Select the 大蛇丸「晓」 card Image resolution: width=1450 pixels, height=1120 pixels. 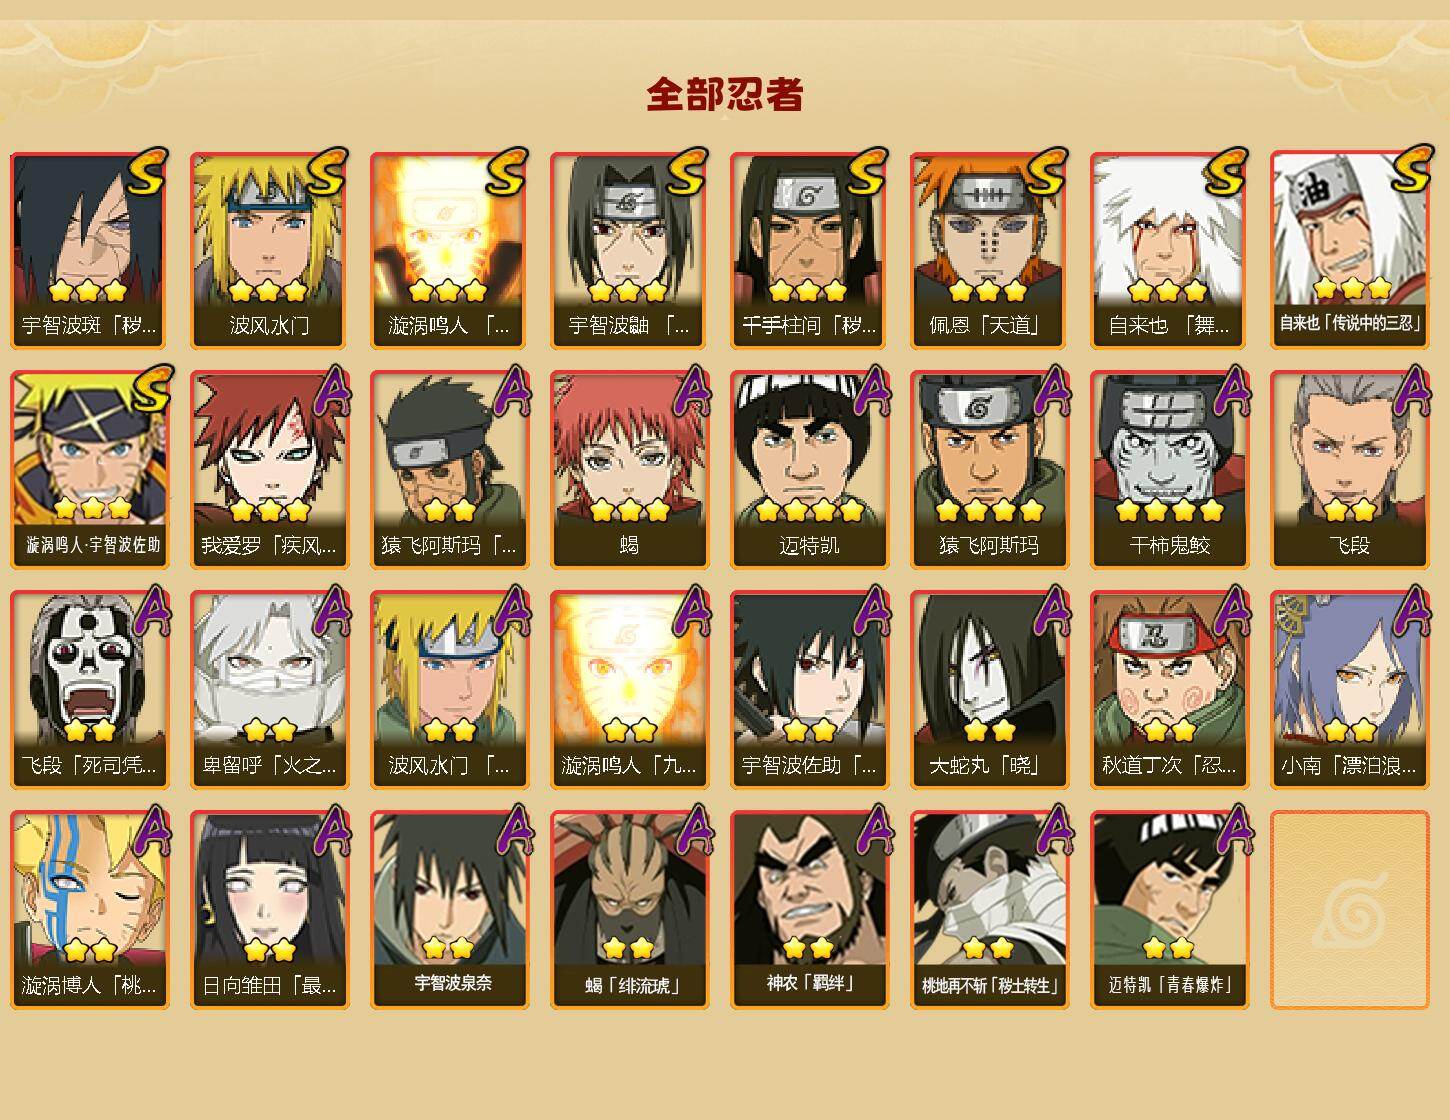[989, 690]
